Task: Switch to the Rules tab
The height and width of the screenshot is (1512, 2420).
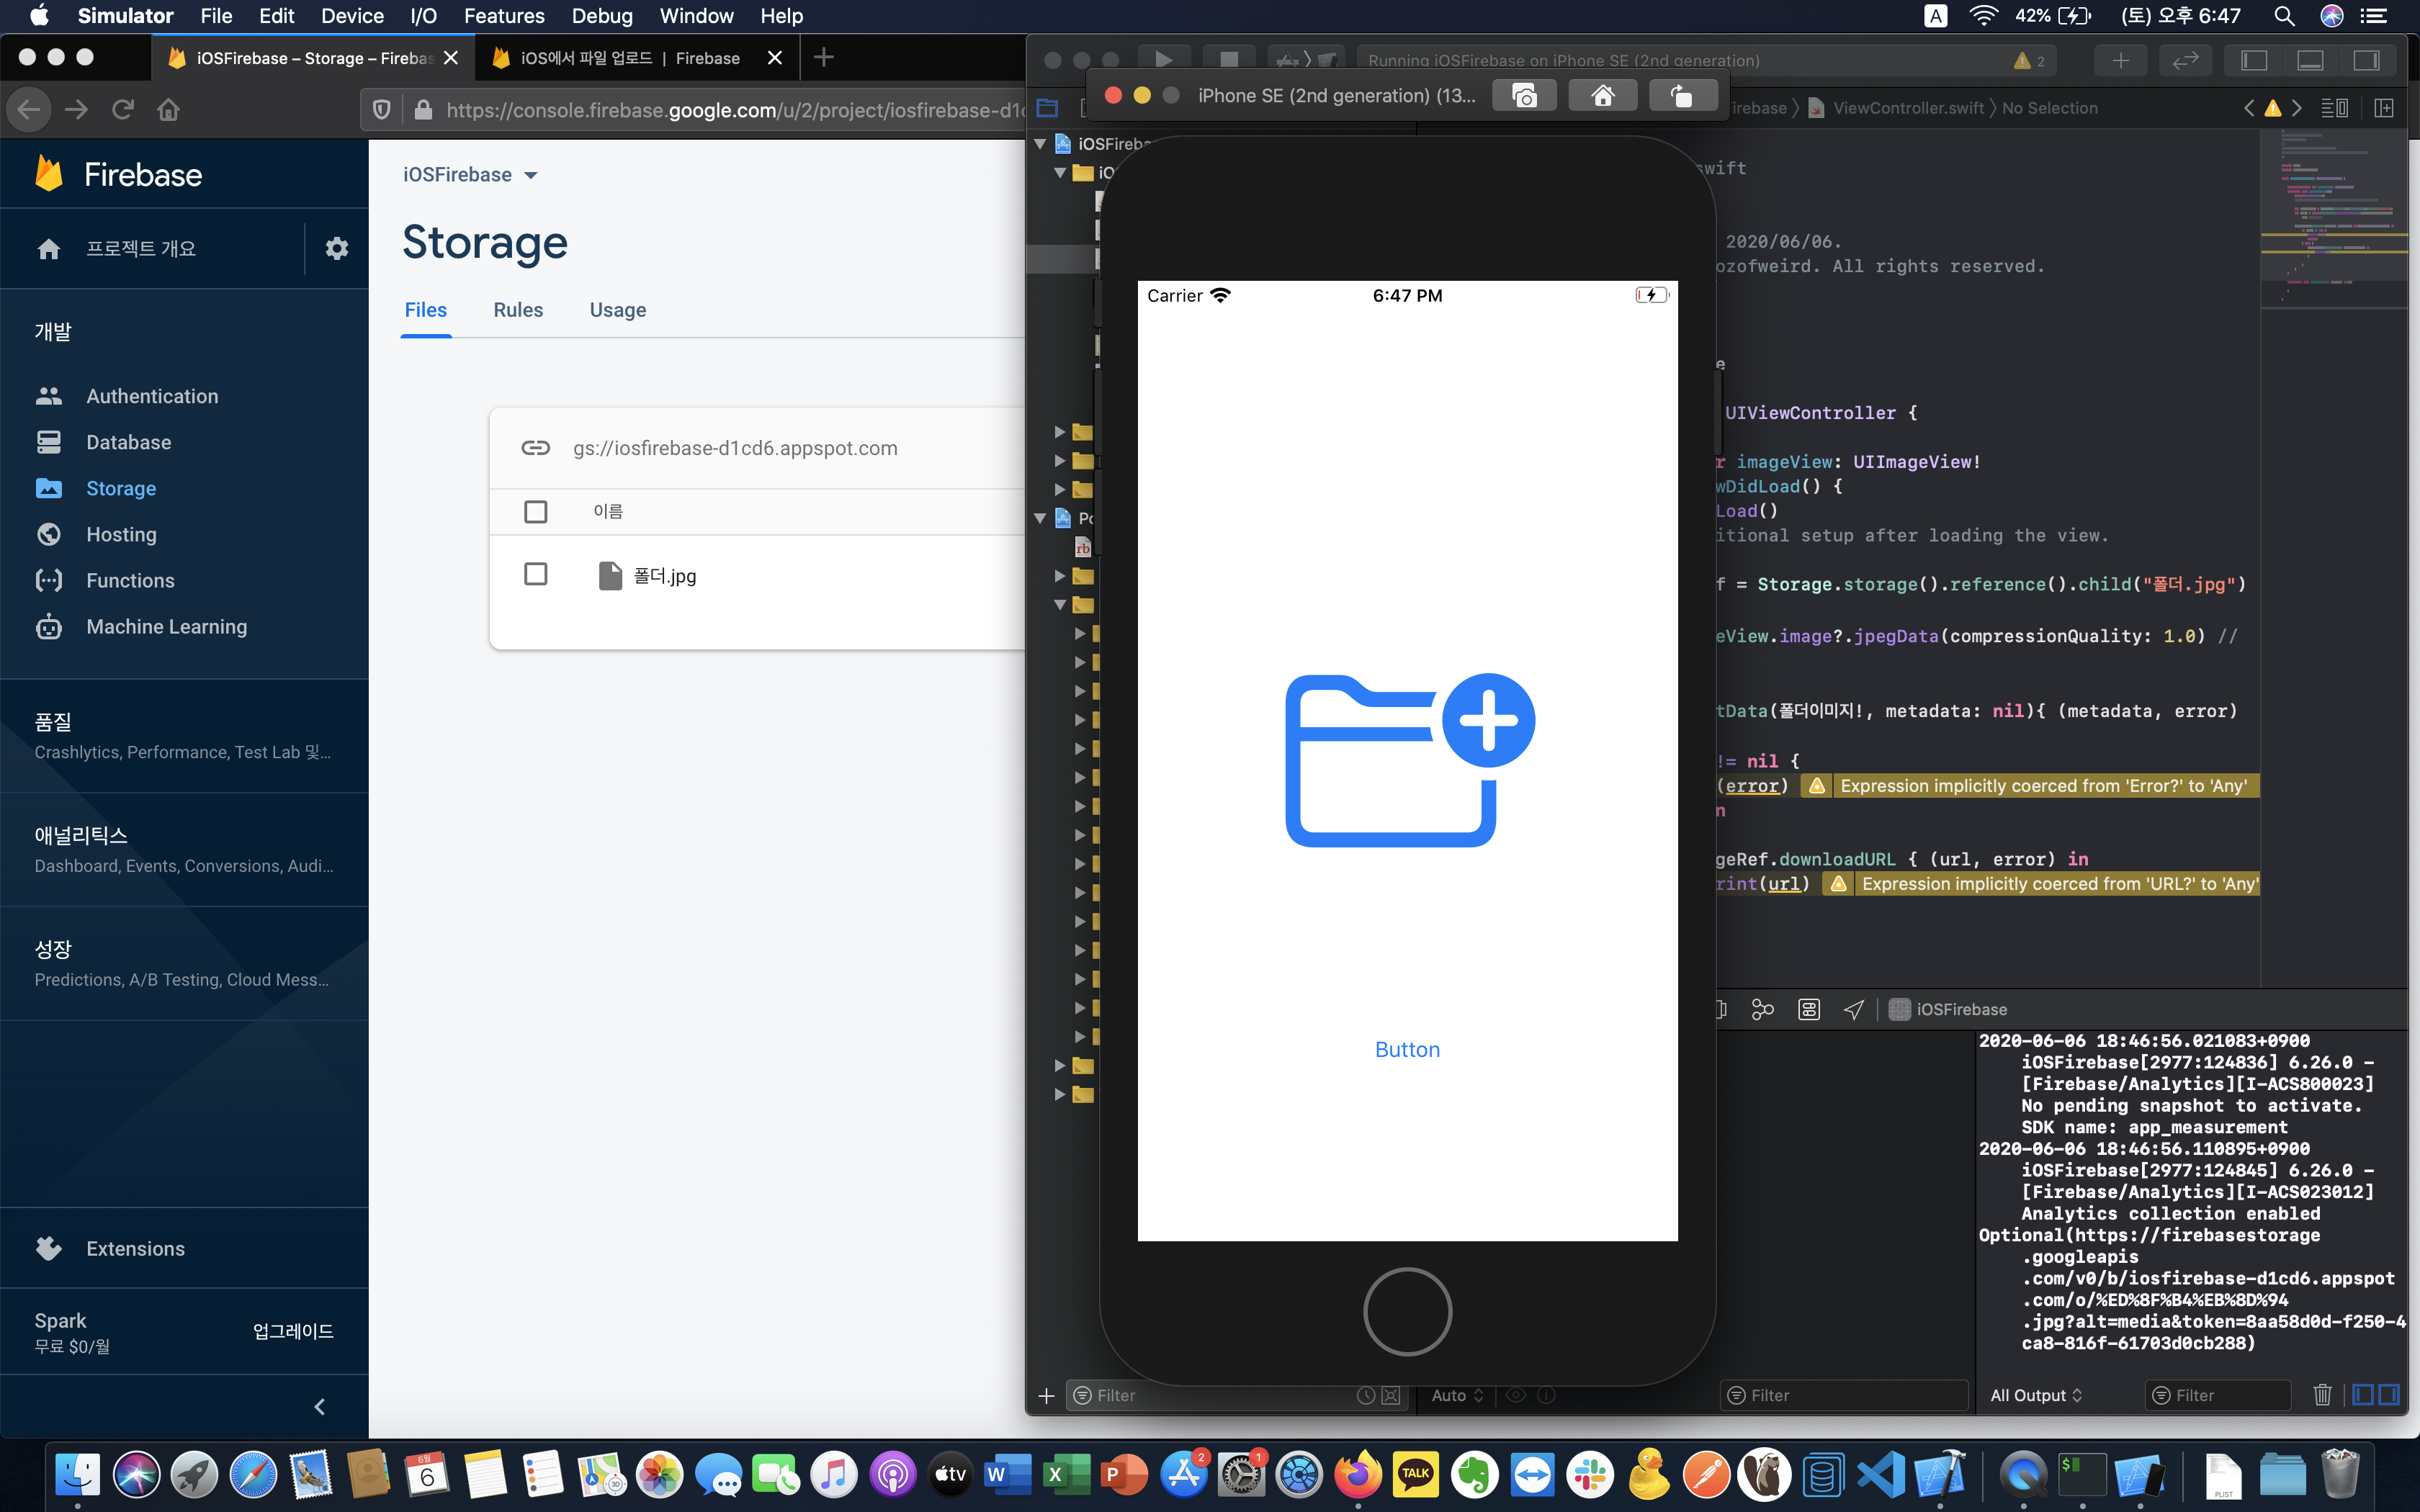Action: pyautogui.click(x=518, y=310)
